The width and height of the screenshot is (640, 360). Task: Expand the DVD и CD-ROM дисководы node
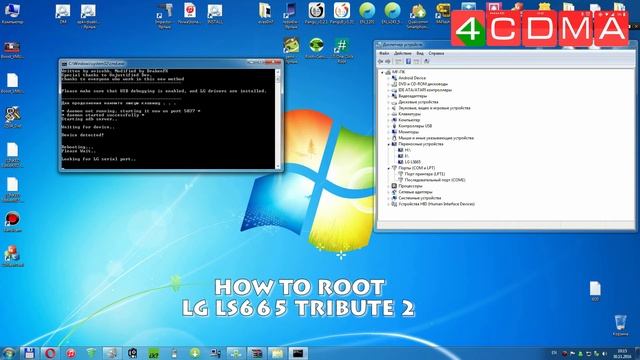tap(388, 84)
